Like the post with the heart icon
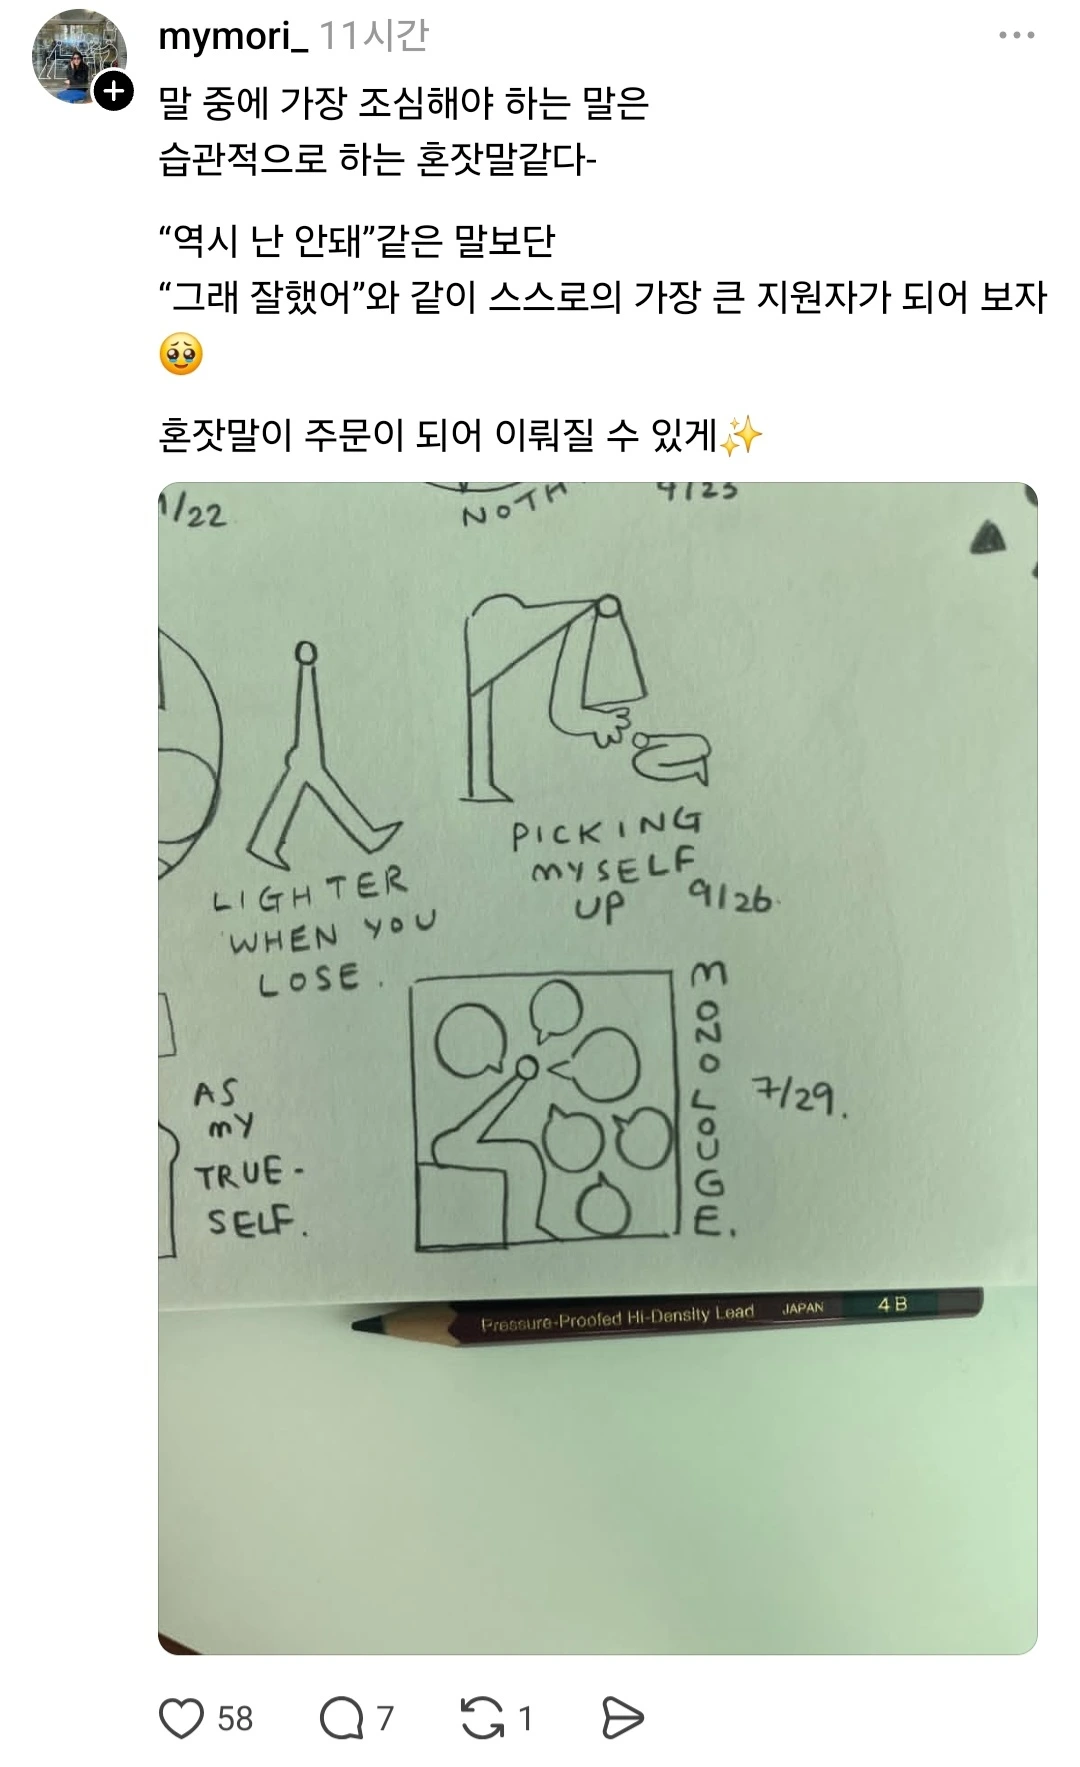1080x1767 pixels. (181, 1718)
